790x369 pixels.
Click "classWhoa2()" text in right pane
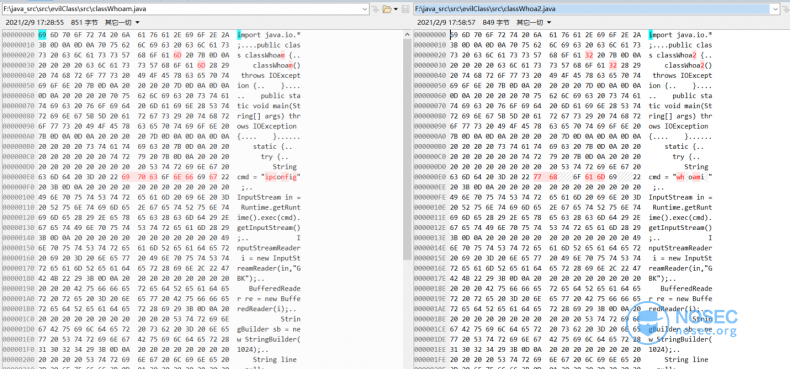(x=689, y=66)
